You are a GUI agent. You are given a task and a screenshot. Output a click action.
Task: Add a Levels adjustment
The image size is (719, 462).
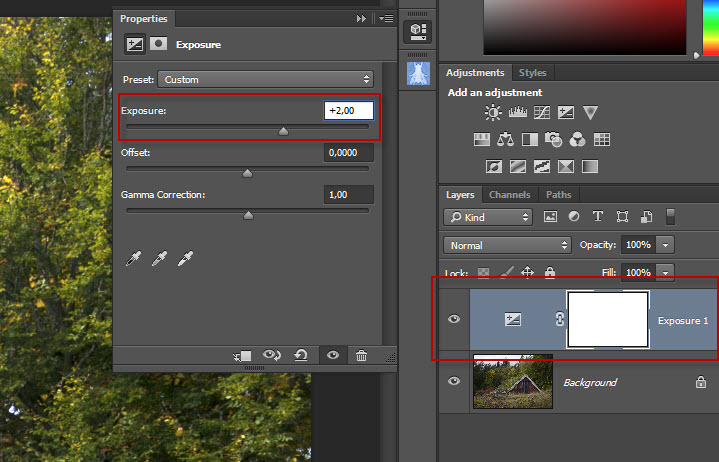pyautogui.click(x=518, y=112)
